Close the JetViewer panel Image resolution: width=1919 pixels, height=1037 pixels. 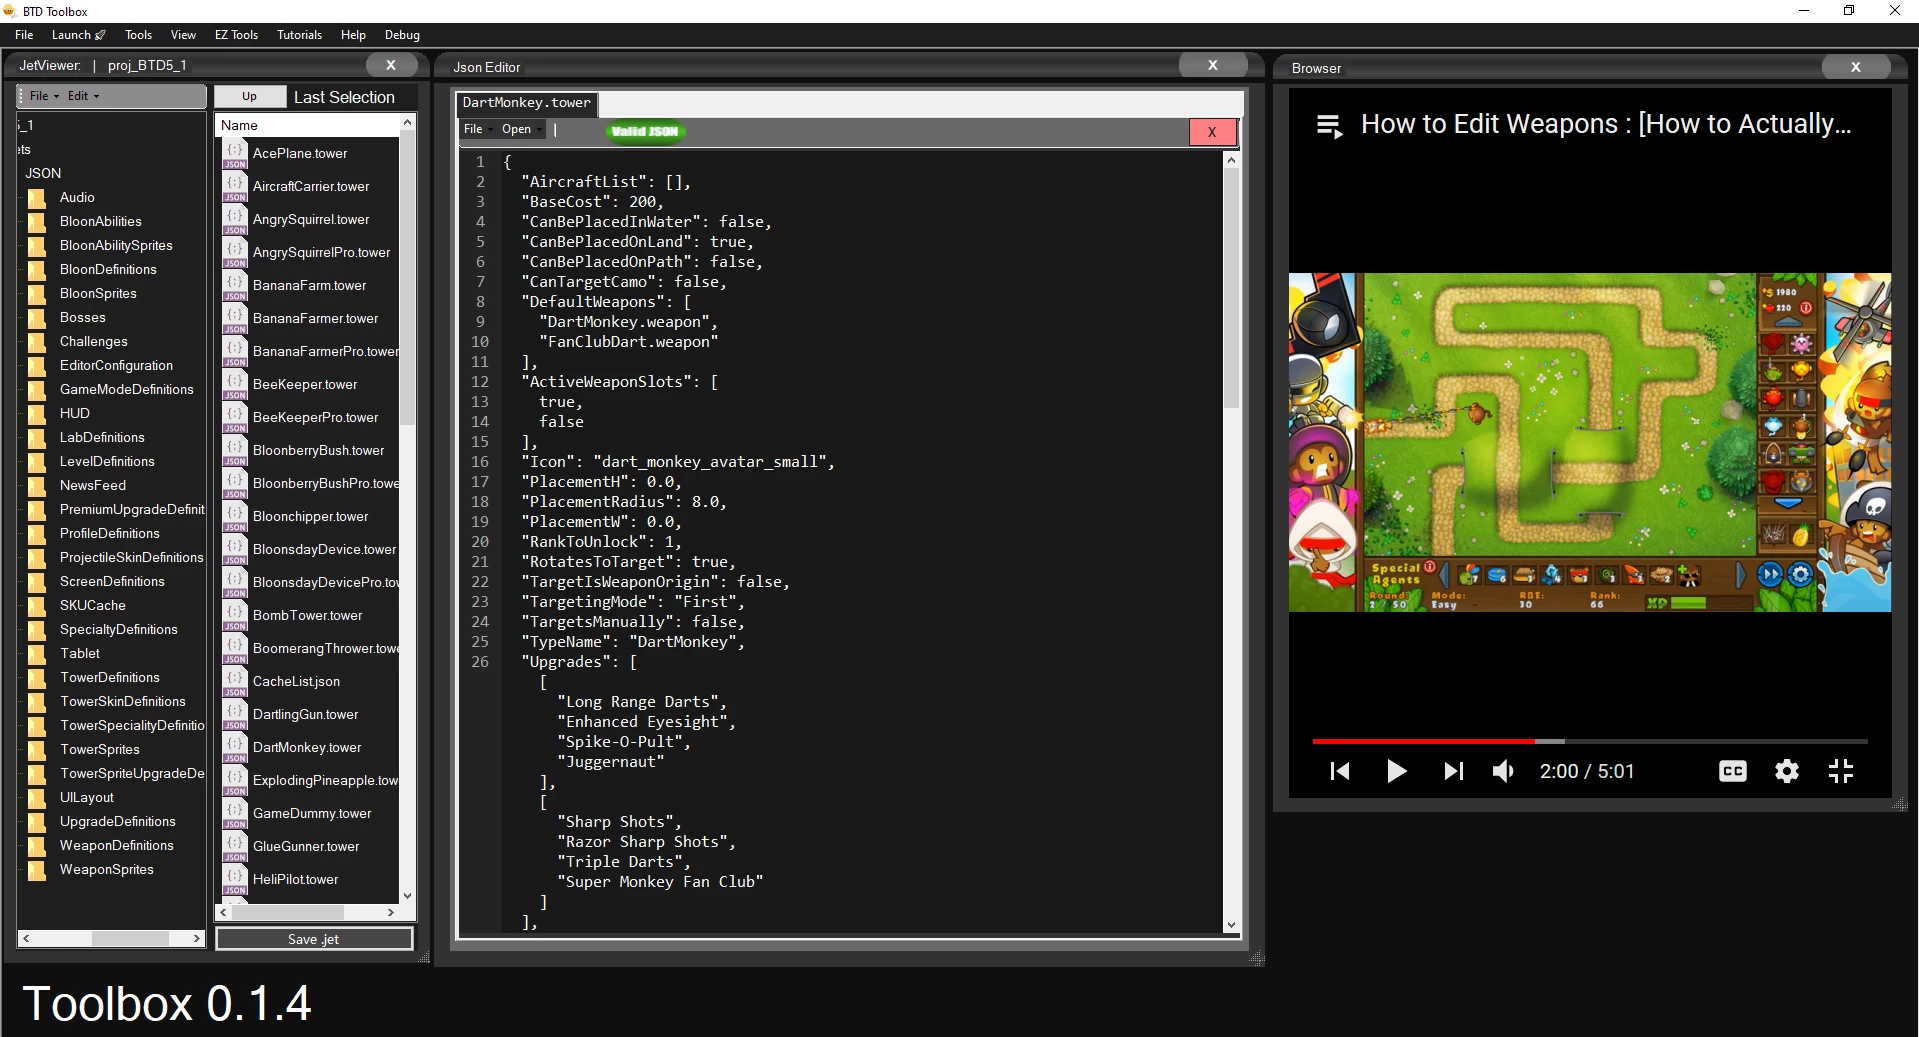391,65
